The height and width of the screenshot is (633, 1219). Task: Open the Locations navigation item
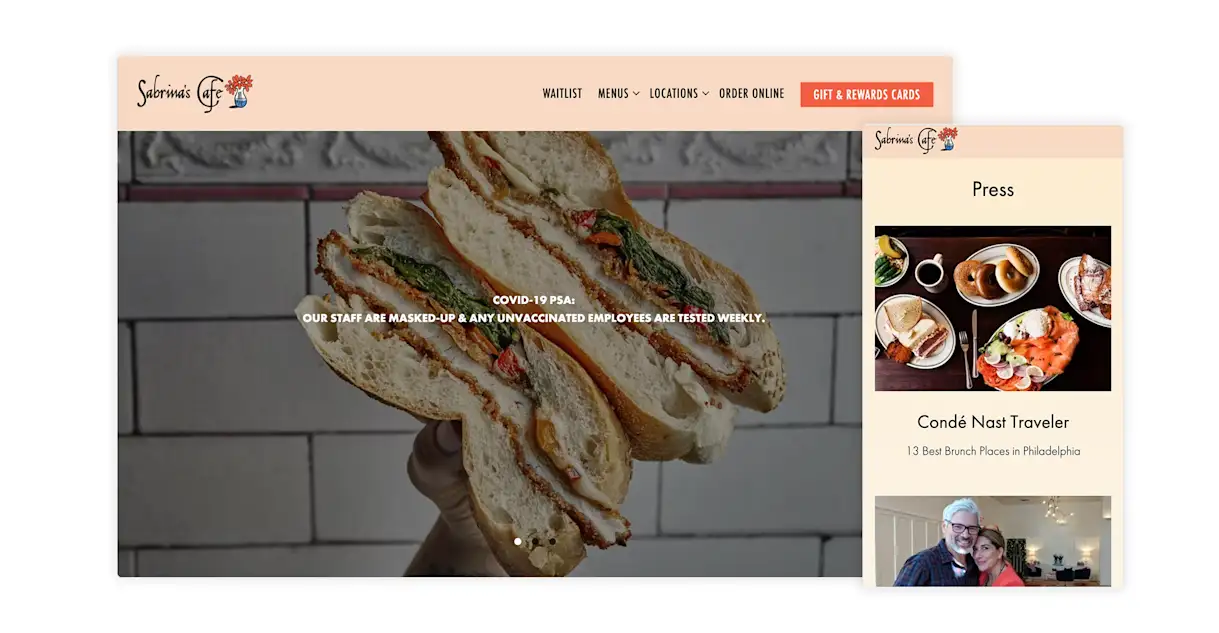click(x=674, y=94)
